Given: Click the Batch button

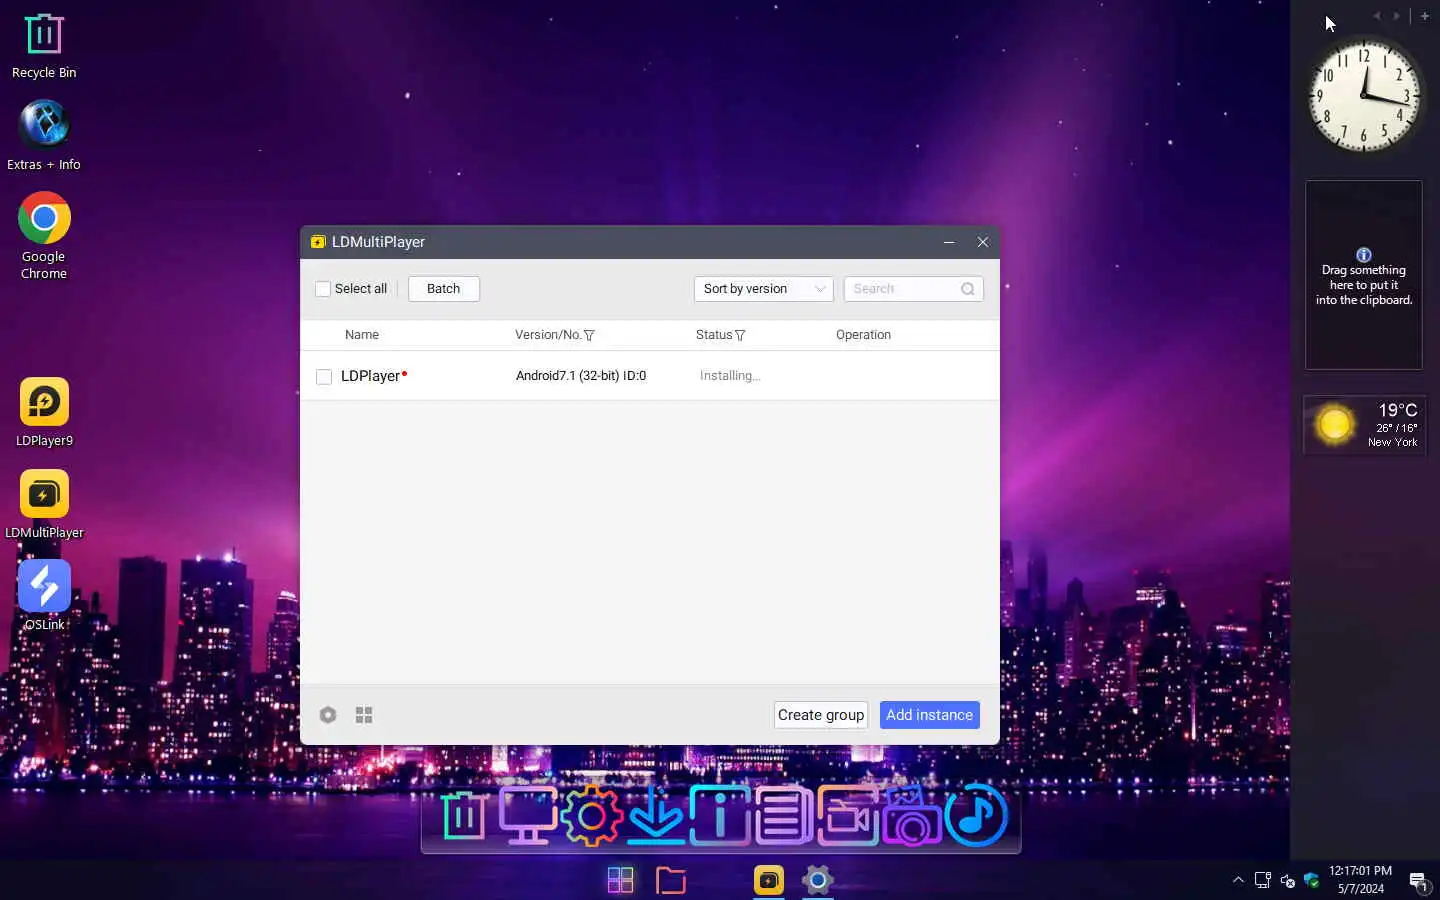Looking at the screenshot, I should click(444, 289).
